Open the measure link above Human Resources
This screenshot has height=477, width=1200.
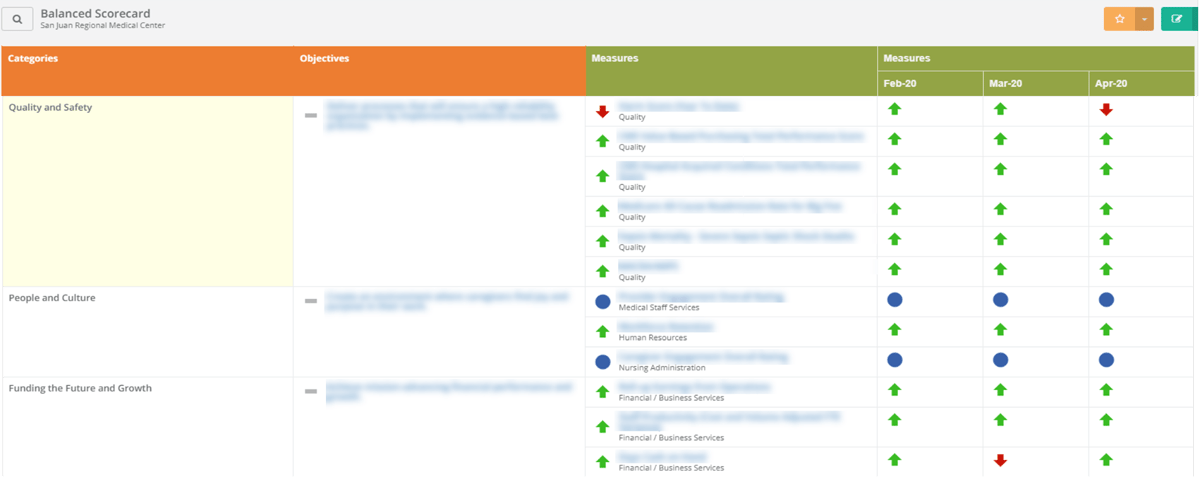[x=666, y=327]
